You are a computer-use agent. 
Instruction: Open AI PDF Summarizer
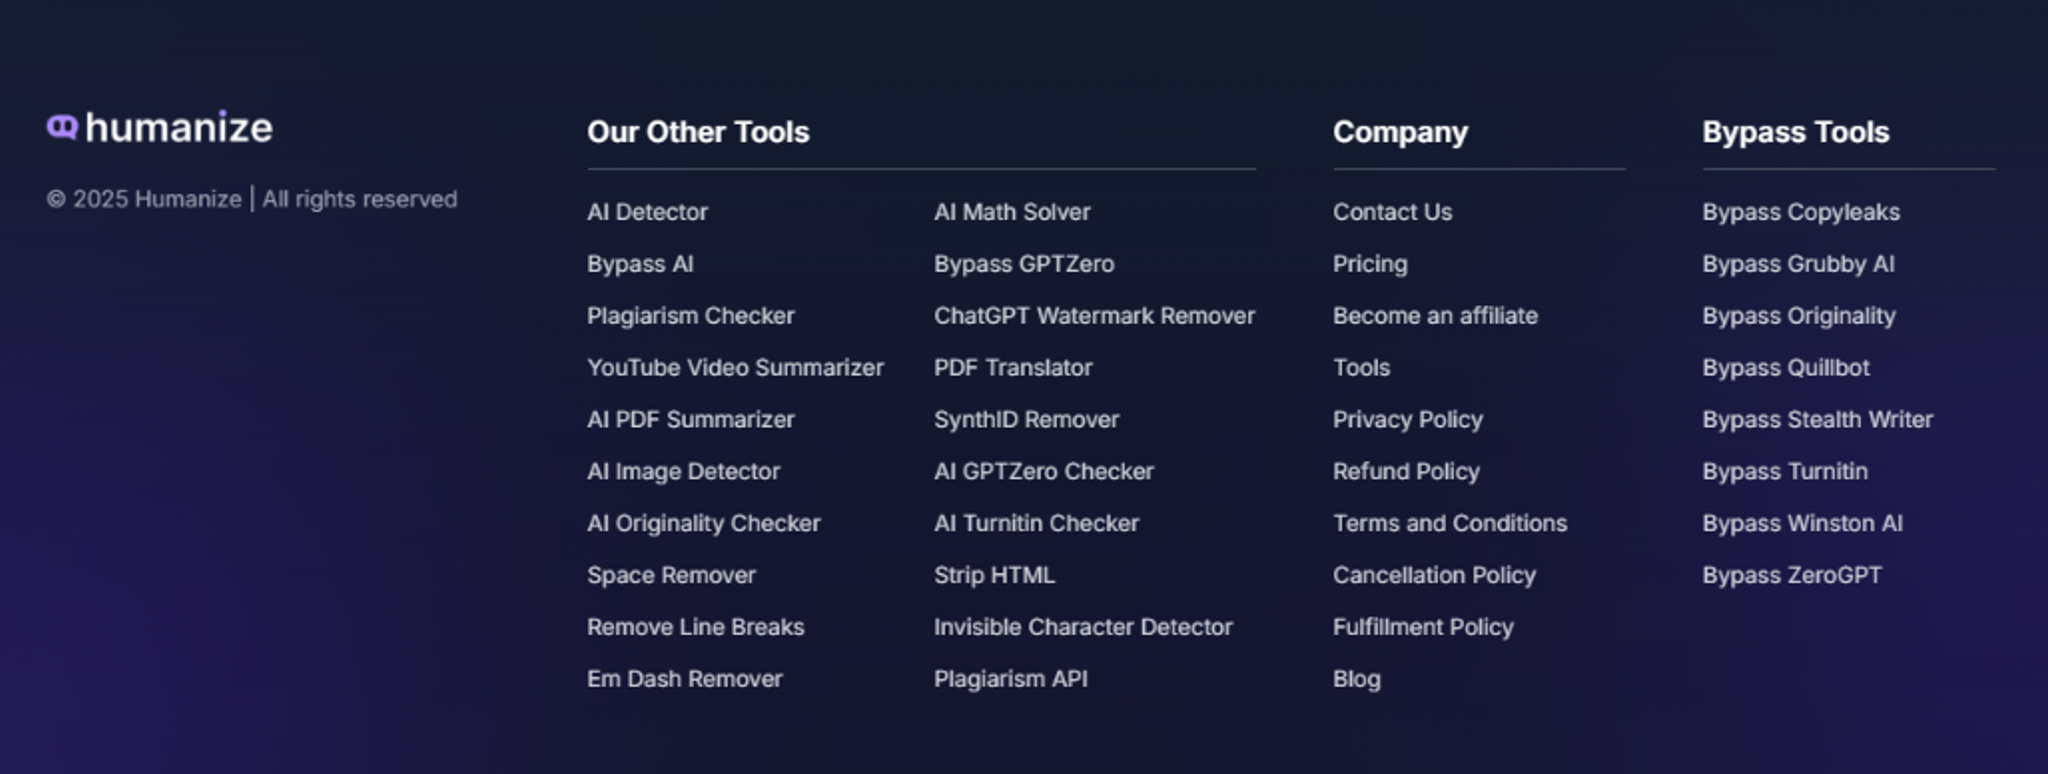click(691, 420)
